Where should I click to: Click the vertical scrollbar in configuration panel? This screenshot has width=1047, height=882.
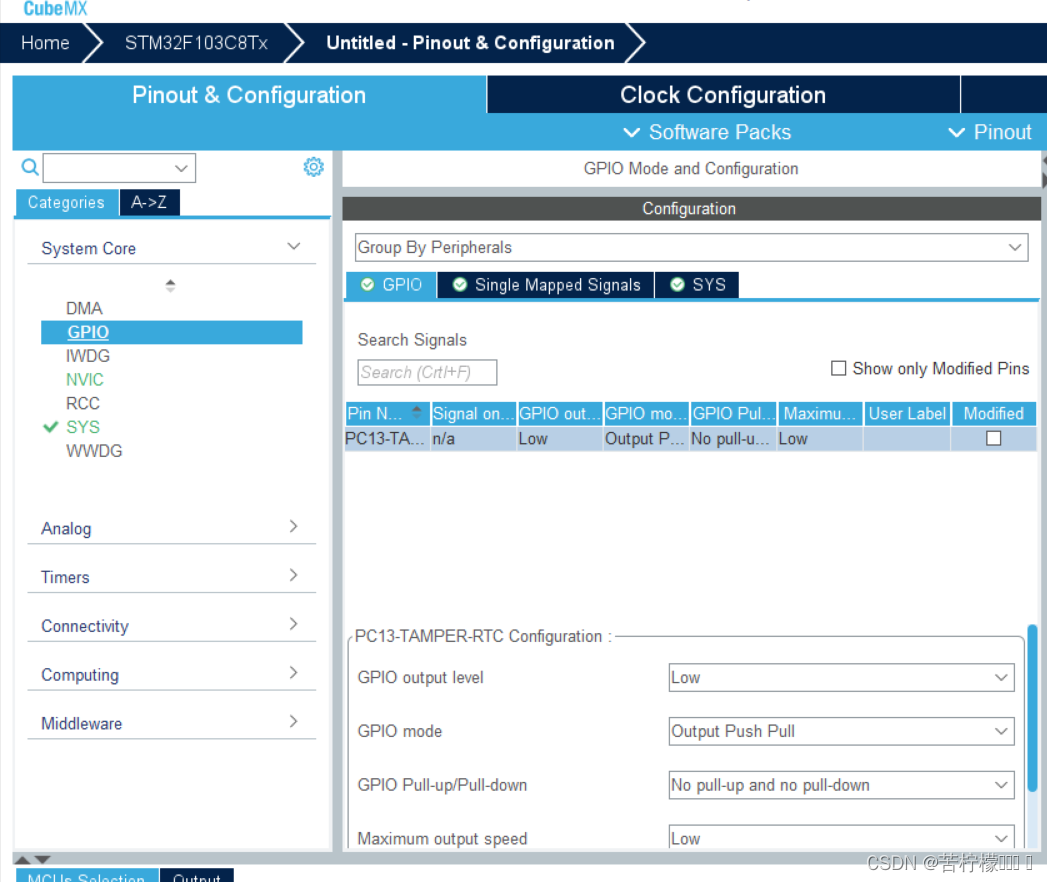click(1032, 708)
